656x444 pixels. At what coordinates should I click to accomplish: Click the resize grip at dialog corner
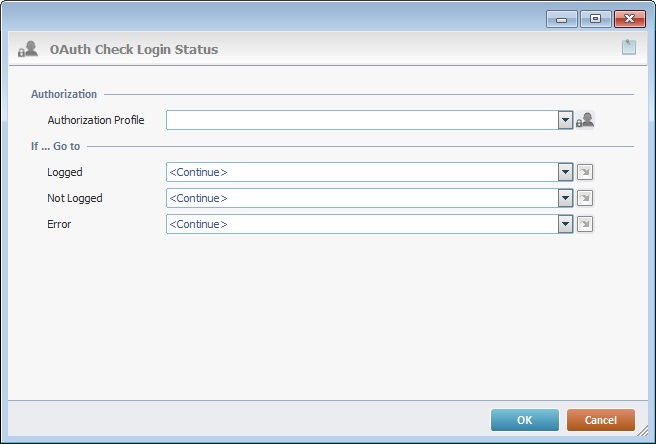tap(642, 430)
